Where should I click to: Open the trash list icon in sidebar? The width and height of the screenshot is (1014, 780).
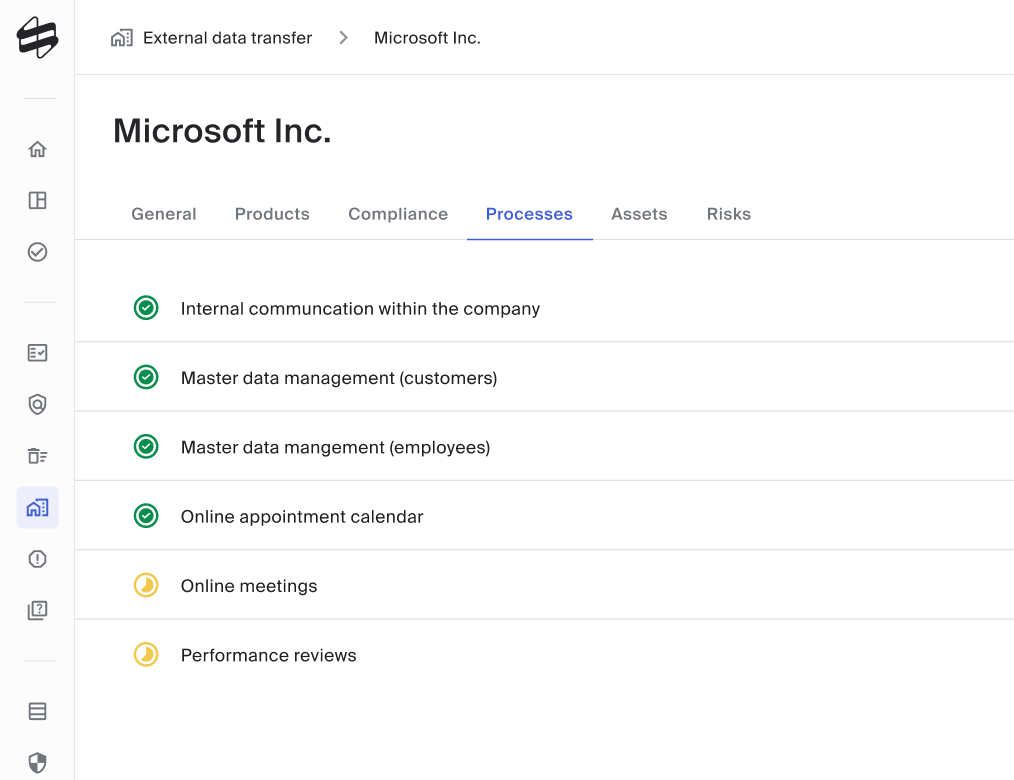click(38, 456)
